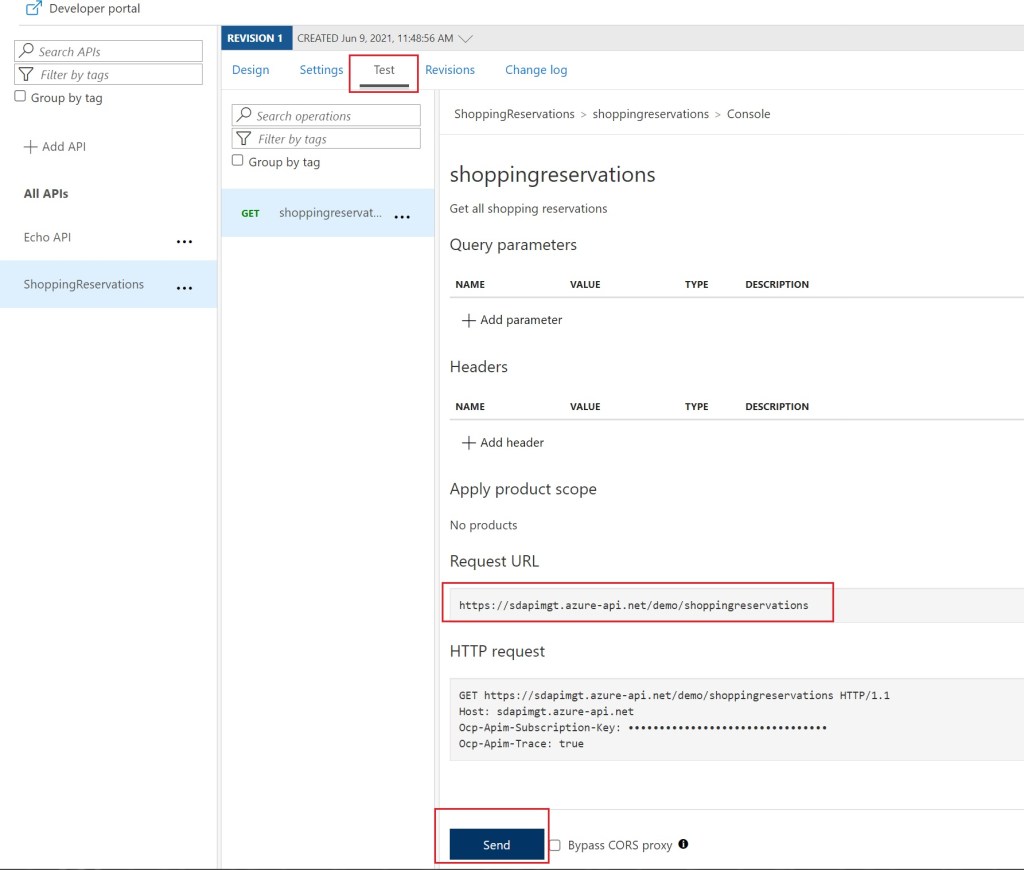Screen dimensions: 1024x870
Task: Click the plus icon for Add header
Action: point(468,443)
